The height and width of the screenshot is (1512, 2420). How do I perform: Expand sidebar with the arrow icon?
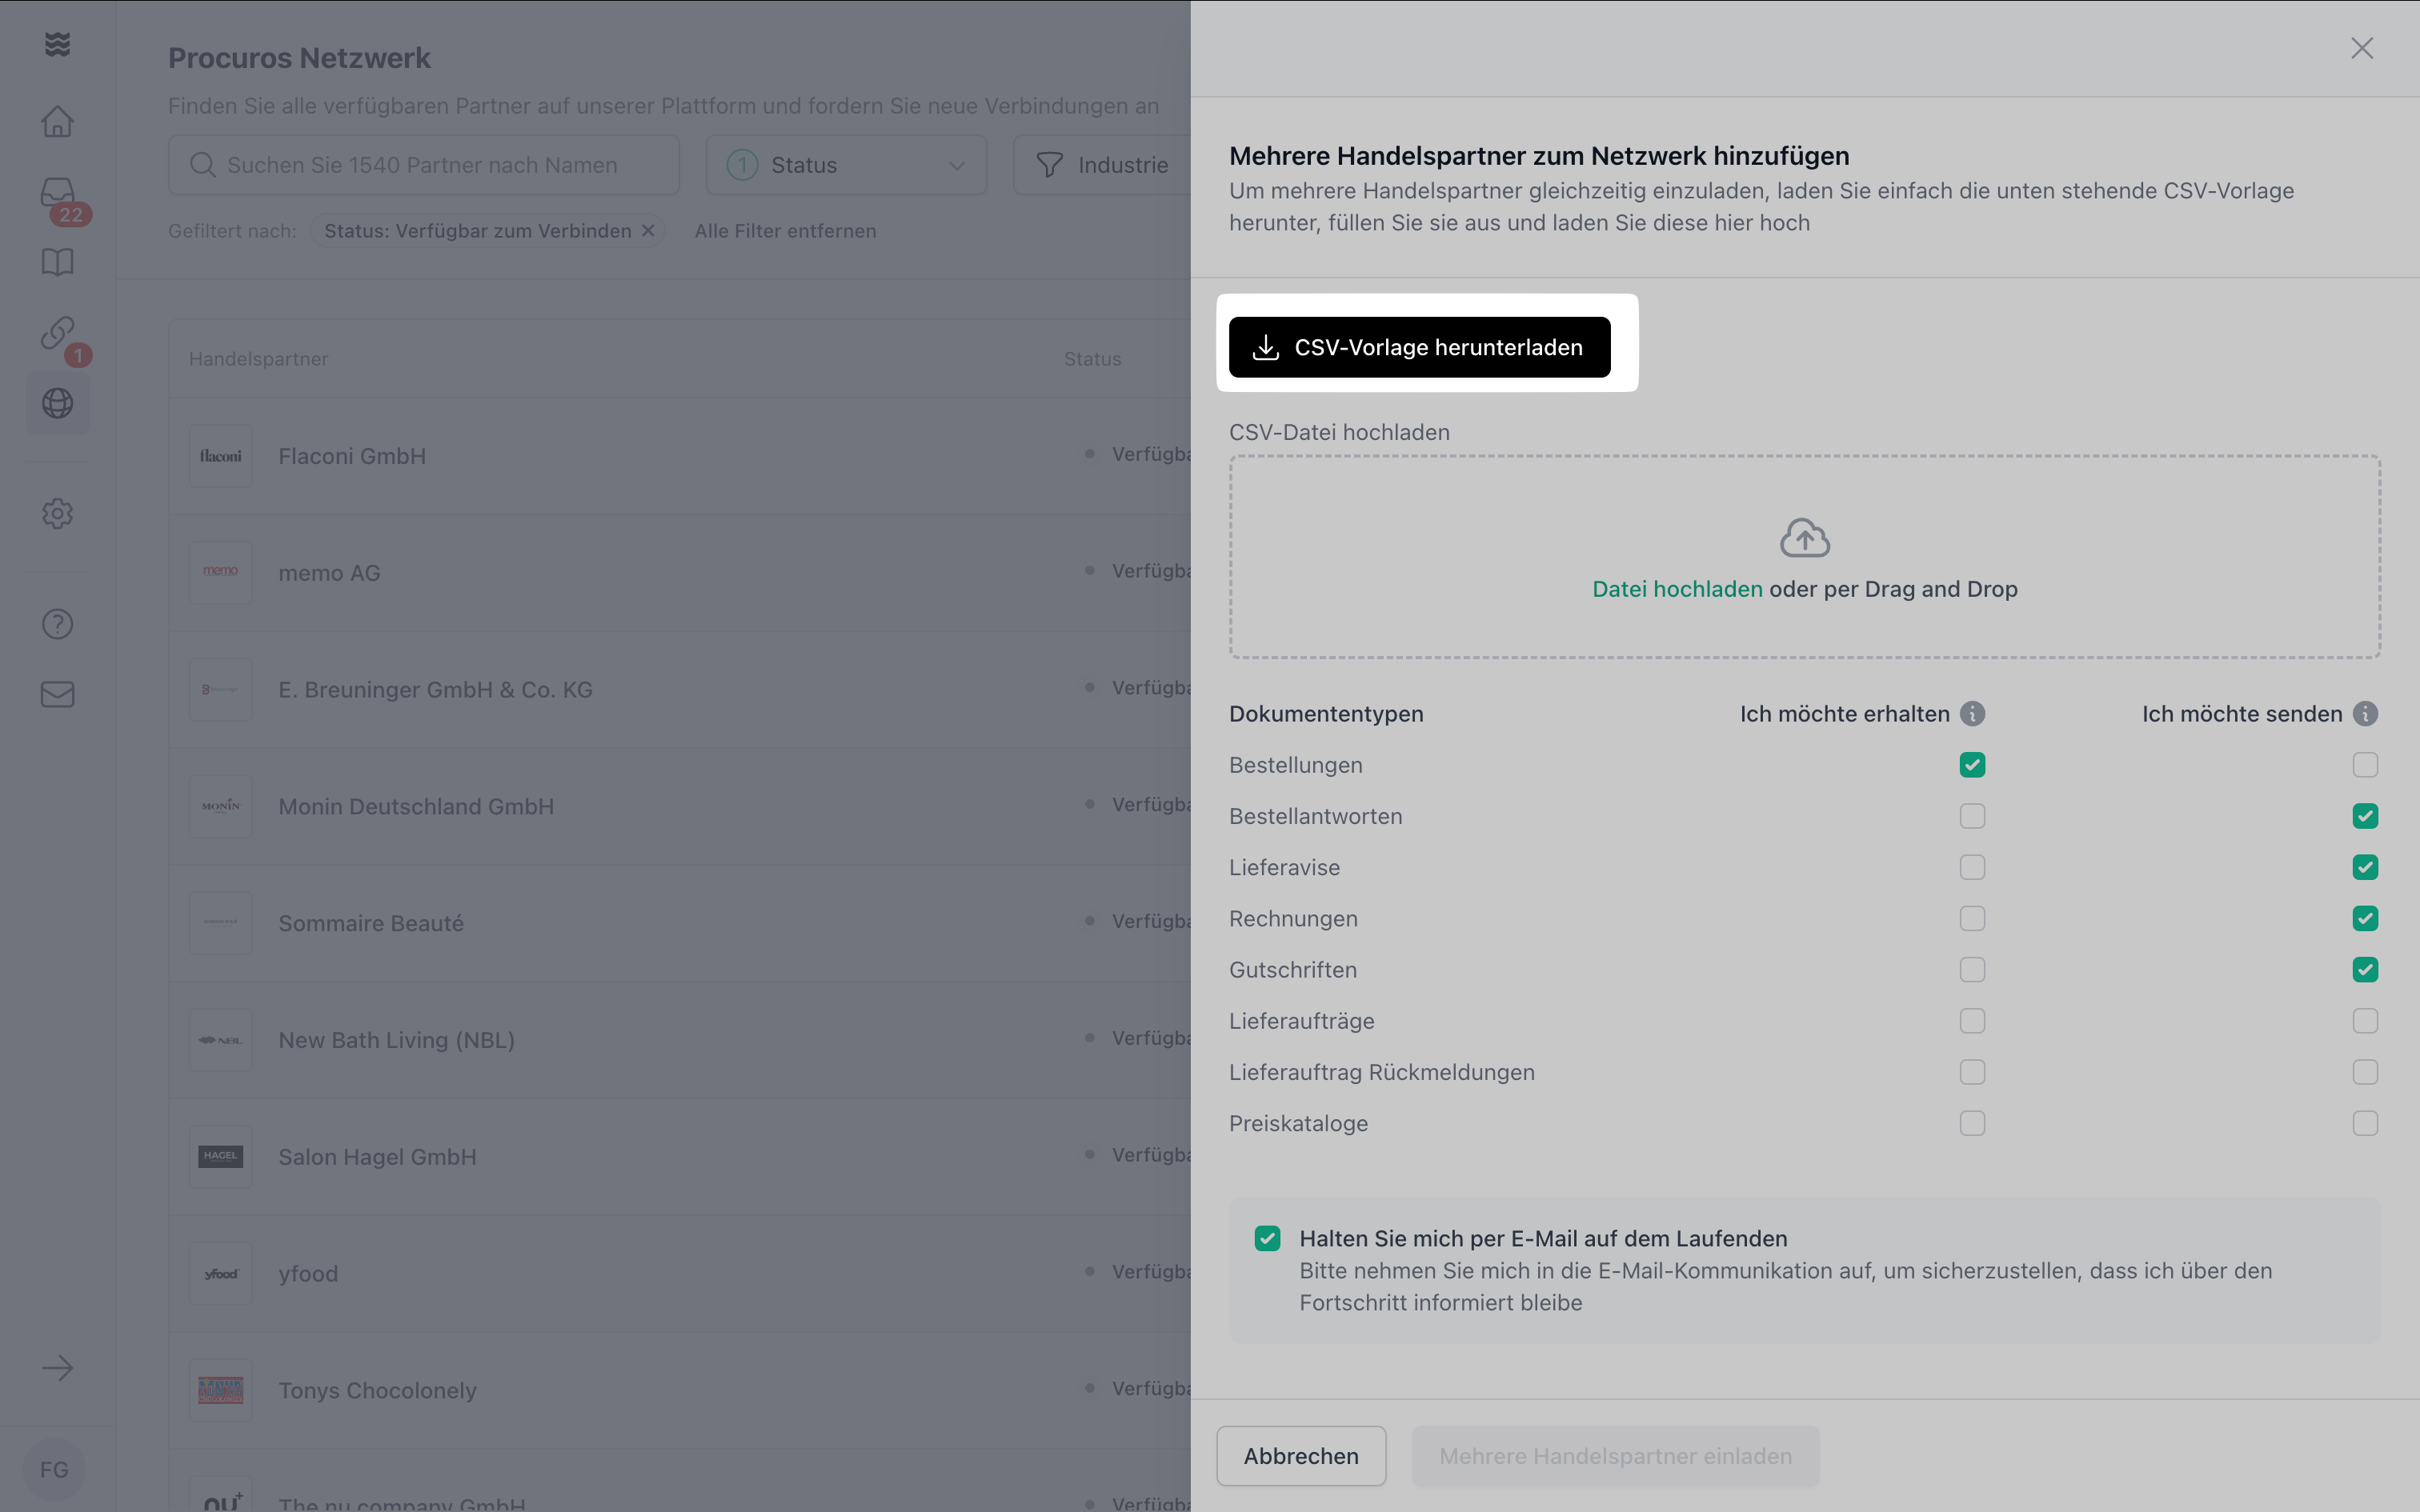tap(57, 1368)
